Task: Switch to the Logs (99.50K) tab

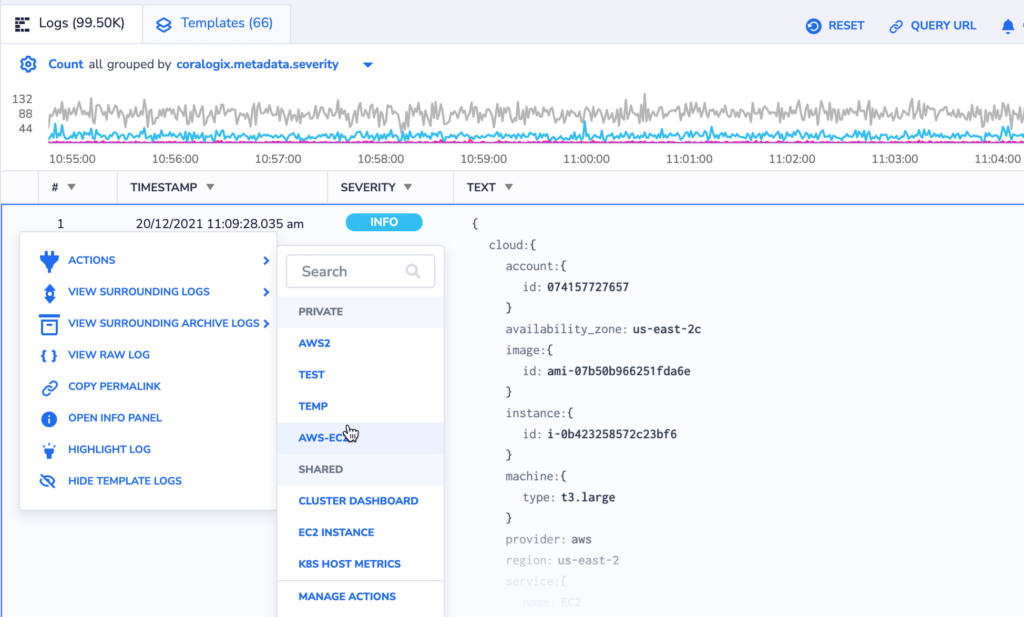Action: (72, 24)
